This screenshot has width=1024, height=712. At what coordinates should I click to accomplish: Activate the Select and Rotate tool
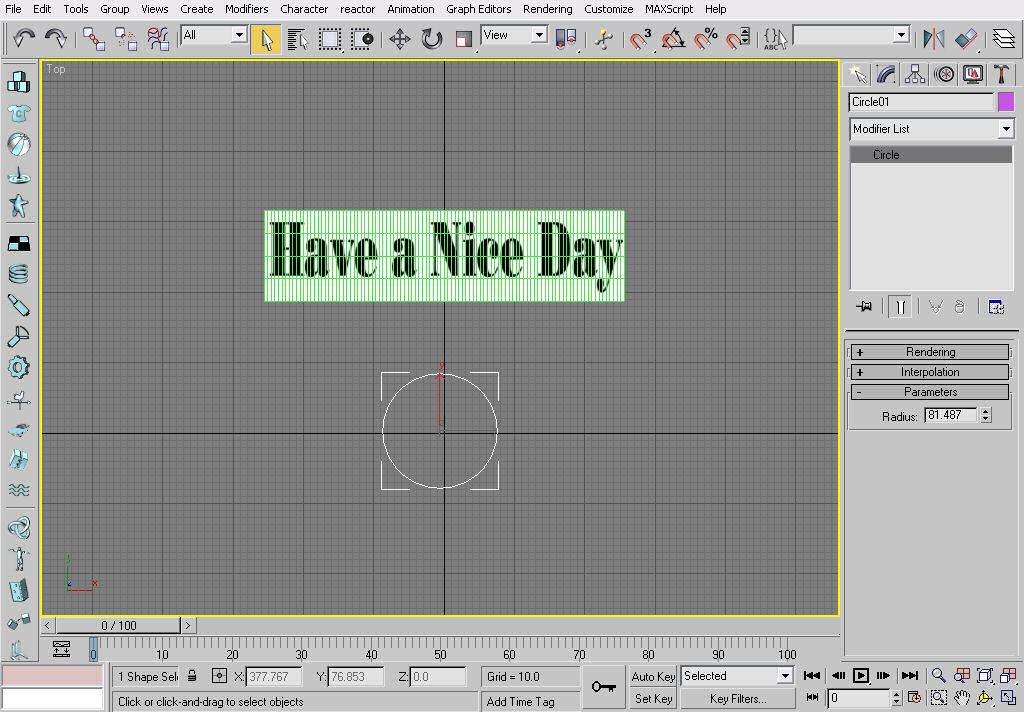(x=432, y=39)
